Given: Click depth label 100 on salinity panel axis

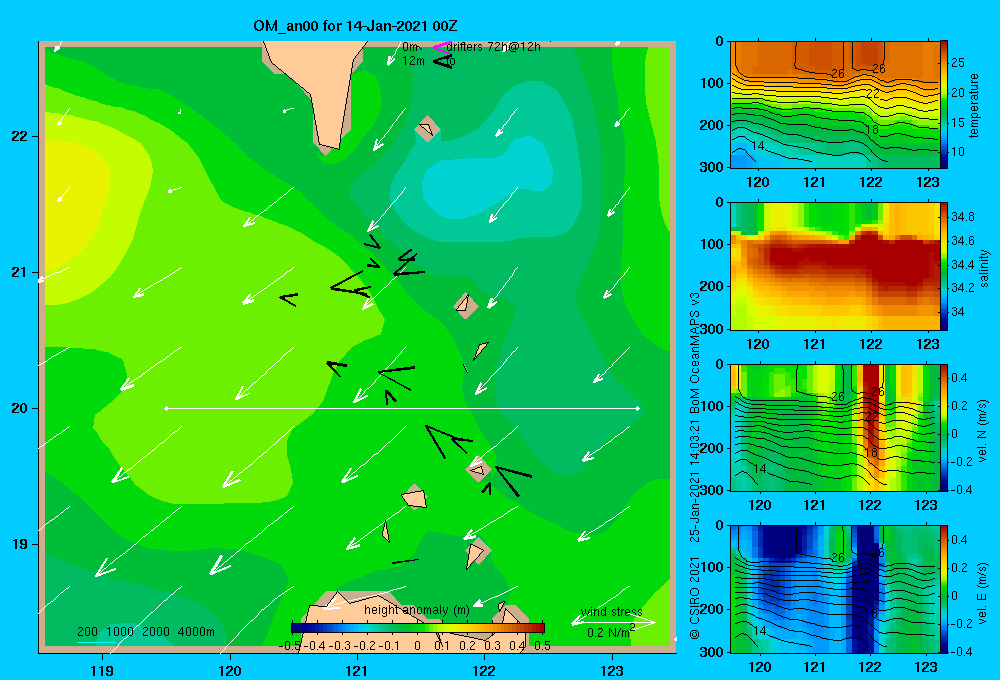Looking at the screenshot, I should (711, 244).
